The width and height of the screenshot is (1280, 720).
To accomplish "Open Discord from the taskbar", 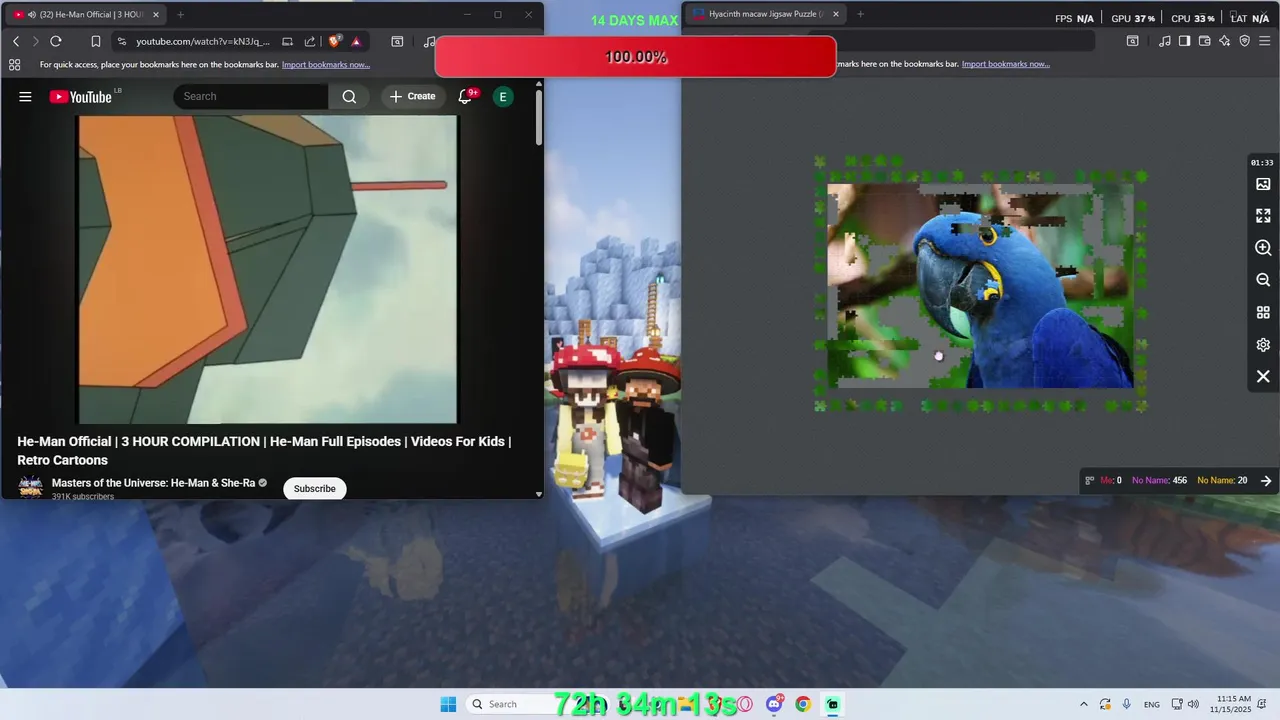I will (x=774, y=704).
